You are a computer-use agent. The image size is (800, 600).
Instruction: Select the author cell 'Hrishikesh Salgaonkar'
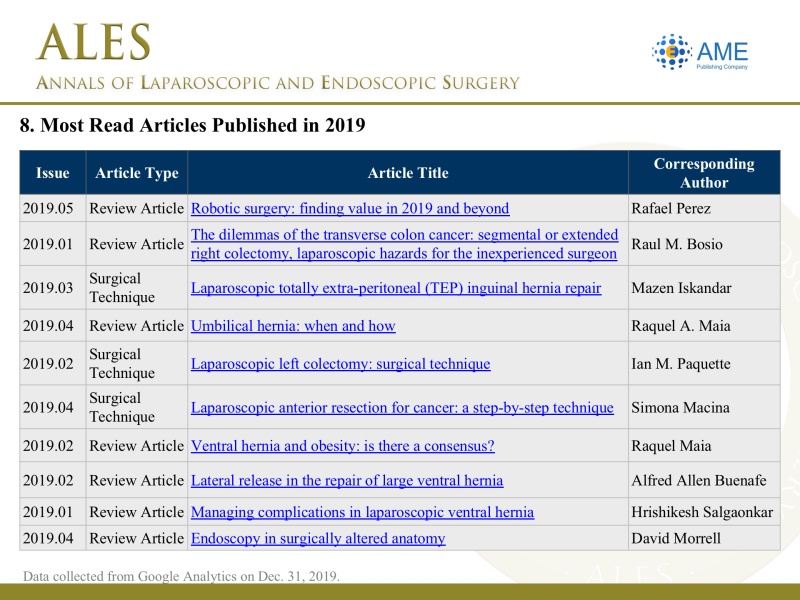tap(702, 513)
